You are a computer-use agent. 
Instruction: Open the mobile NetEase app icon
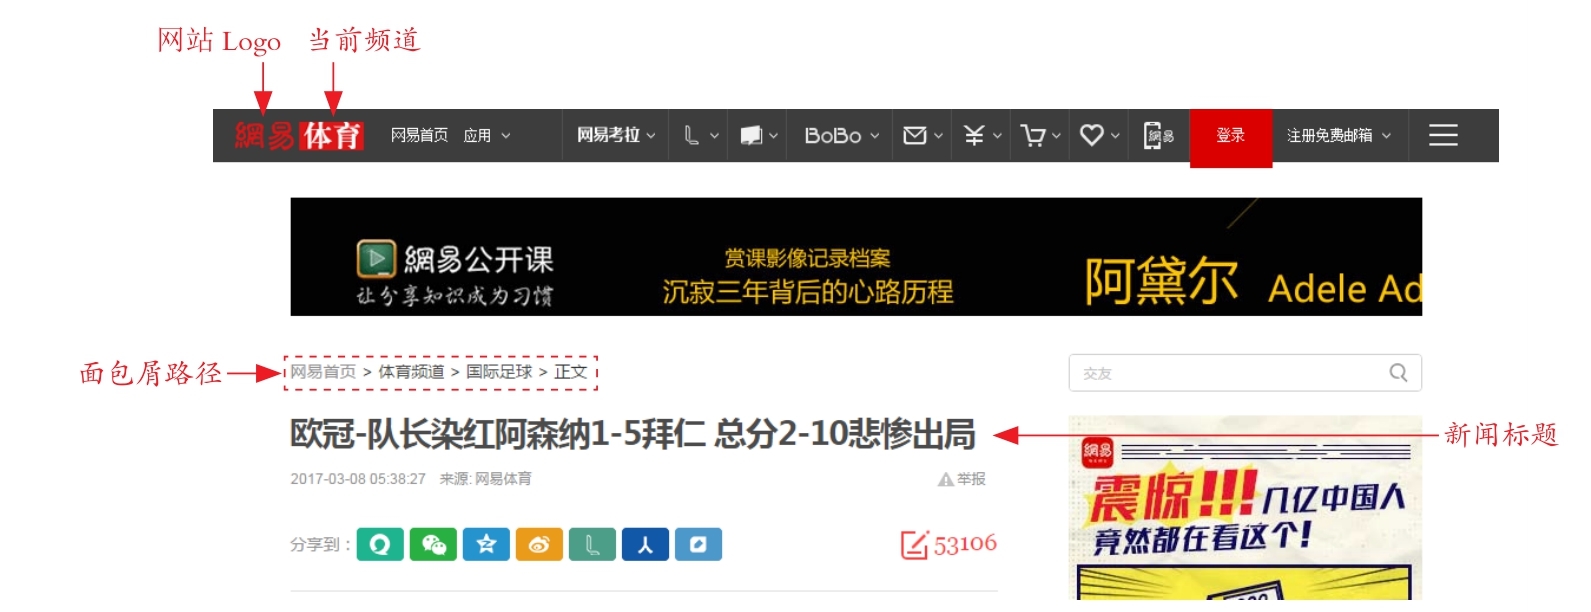[x=1158, y=135]
